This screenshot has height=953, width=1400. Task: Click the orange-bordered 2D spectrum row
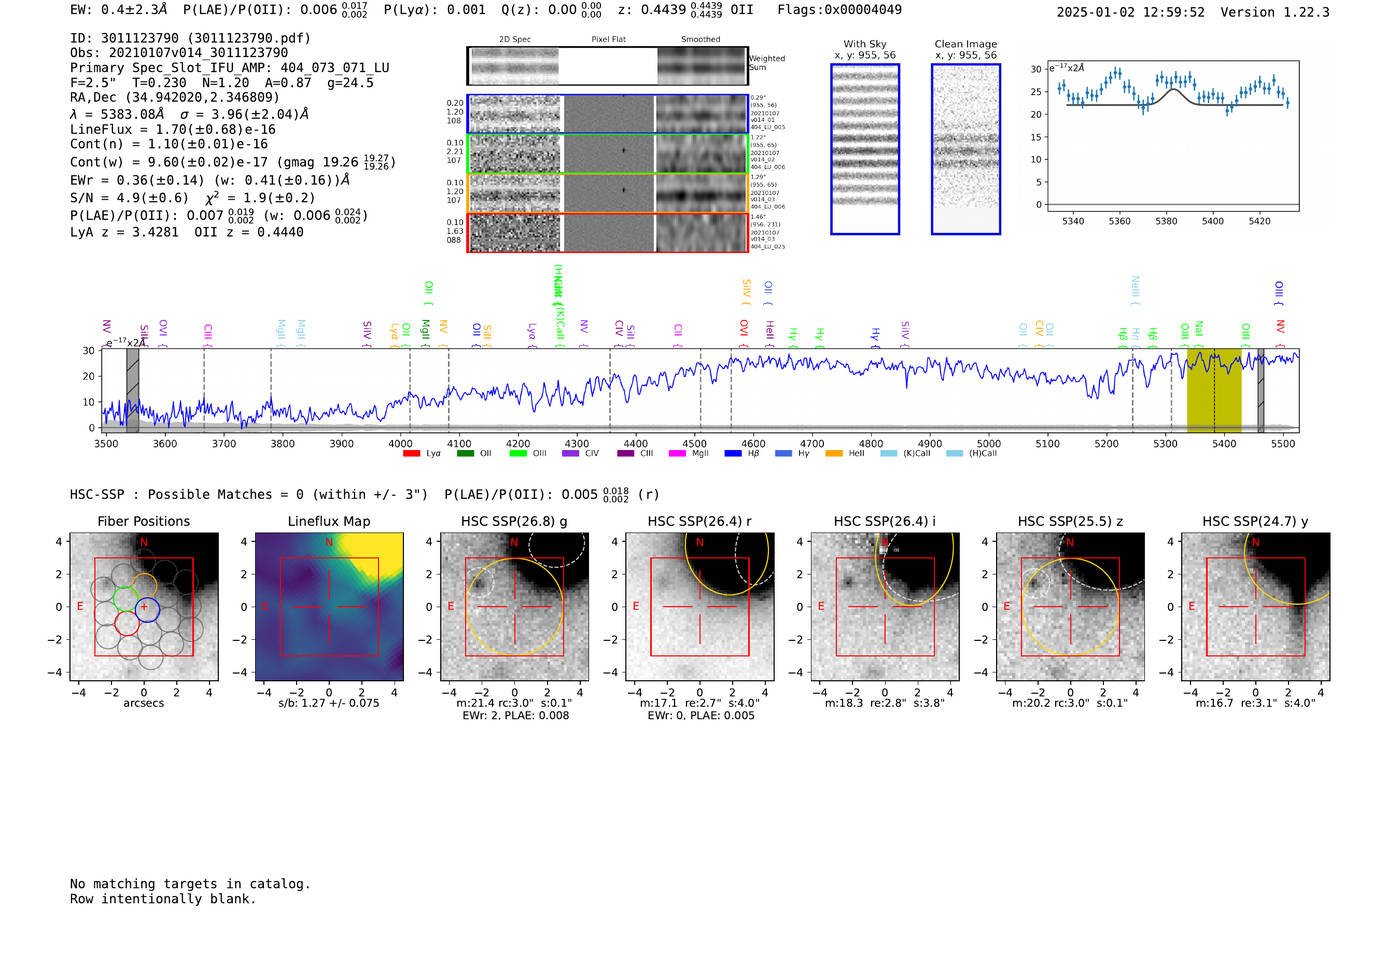[x=607, y=193]
